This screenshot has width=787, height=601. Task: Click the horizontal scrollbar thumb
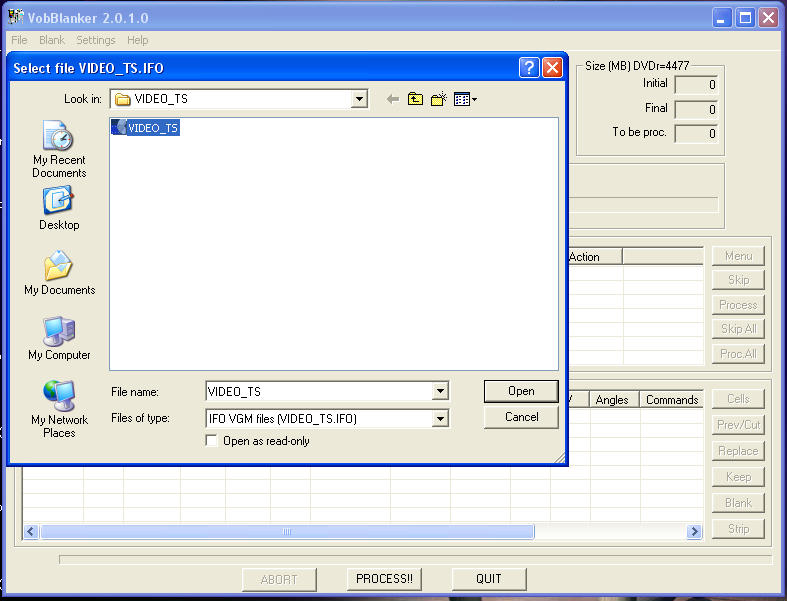[287, 531]
